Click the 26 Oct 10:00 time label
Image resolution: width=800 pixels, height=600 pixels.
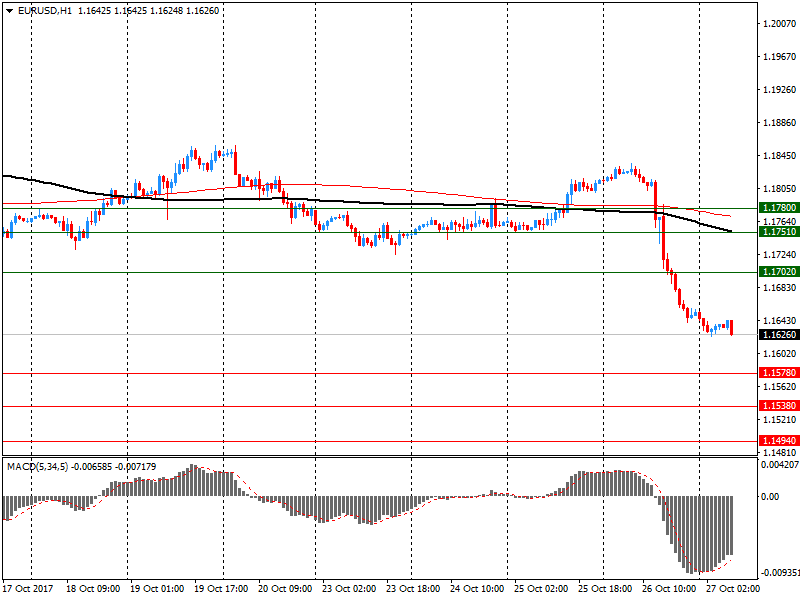point(669,589)
